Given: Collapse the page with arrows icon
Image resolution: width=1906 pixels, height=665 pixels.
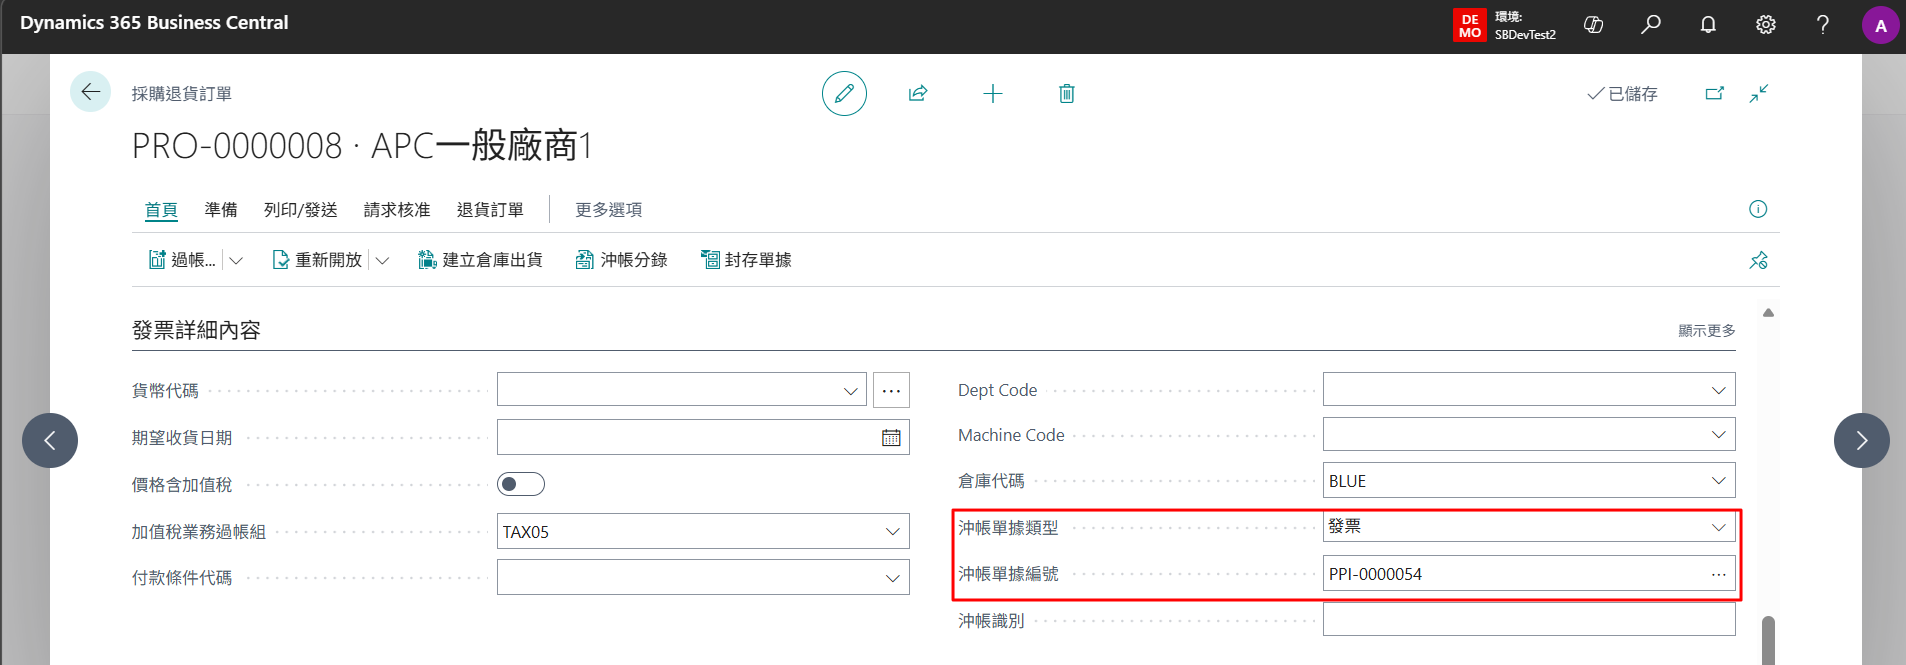Looking at the screenshot, I should coord(1759,93).
